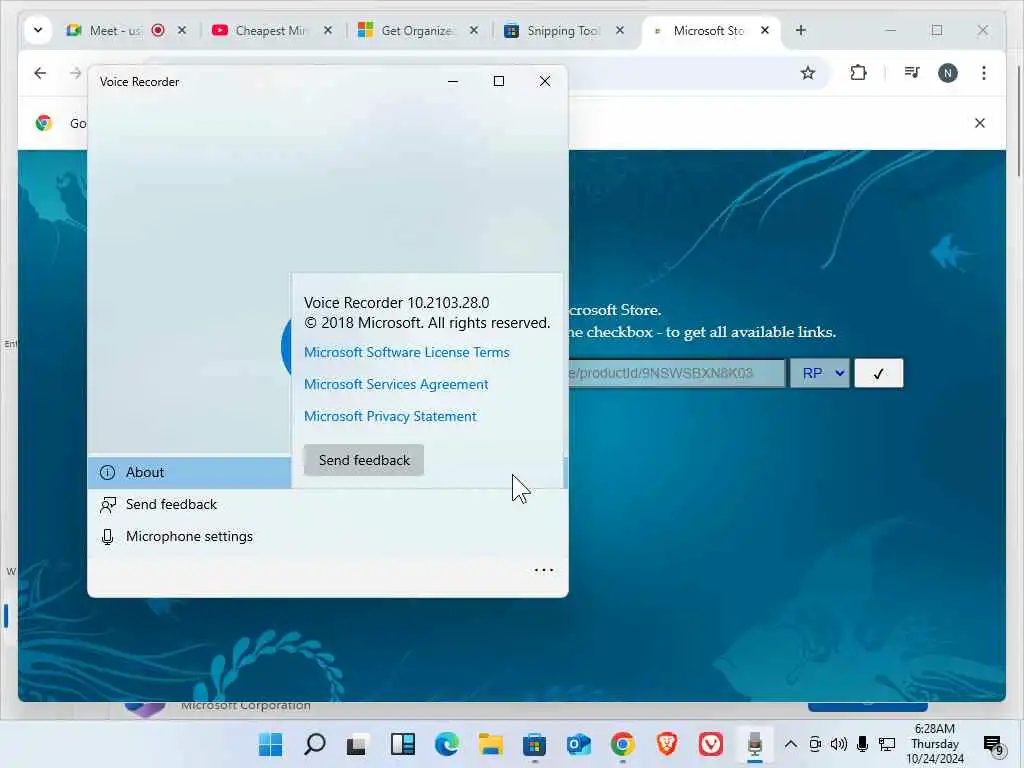Open the notification center icon

(x=993, y=744)
